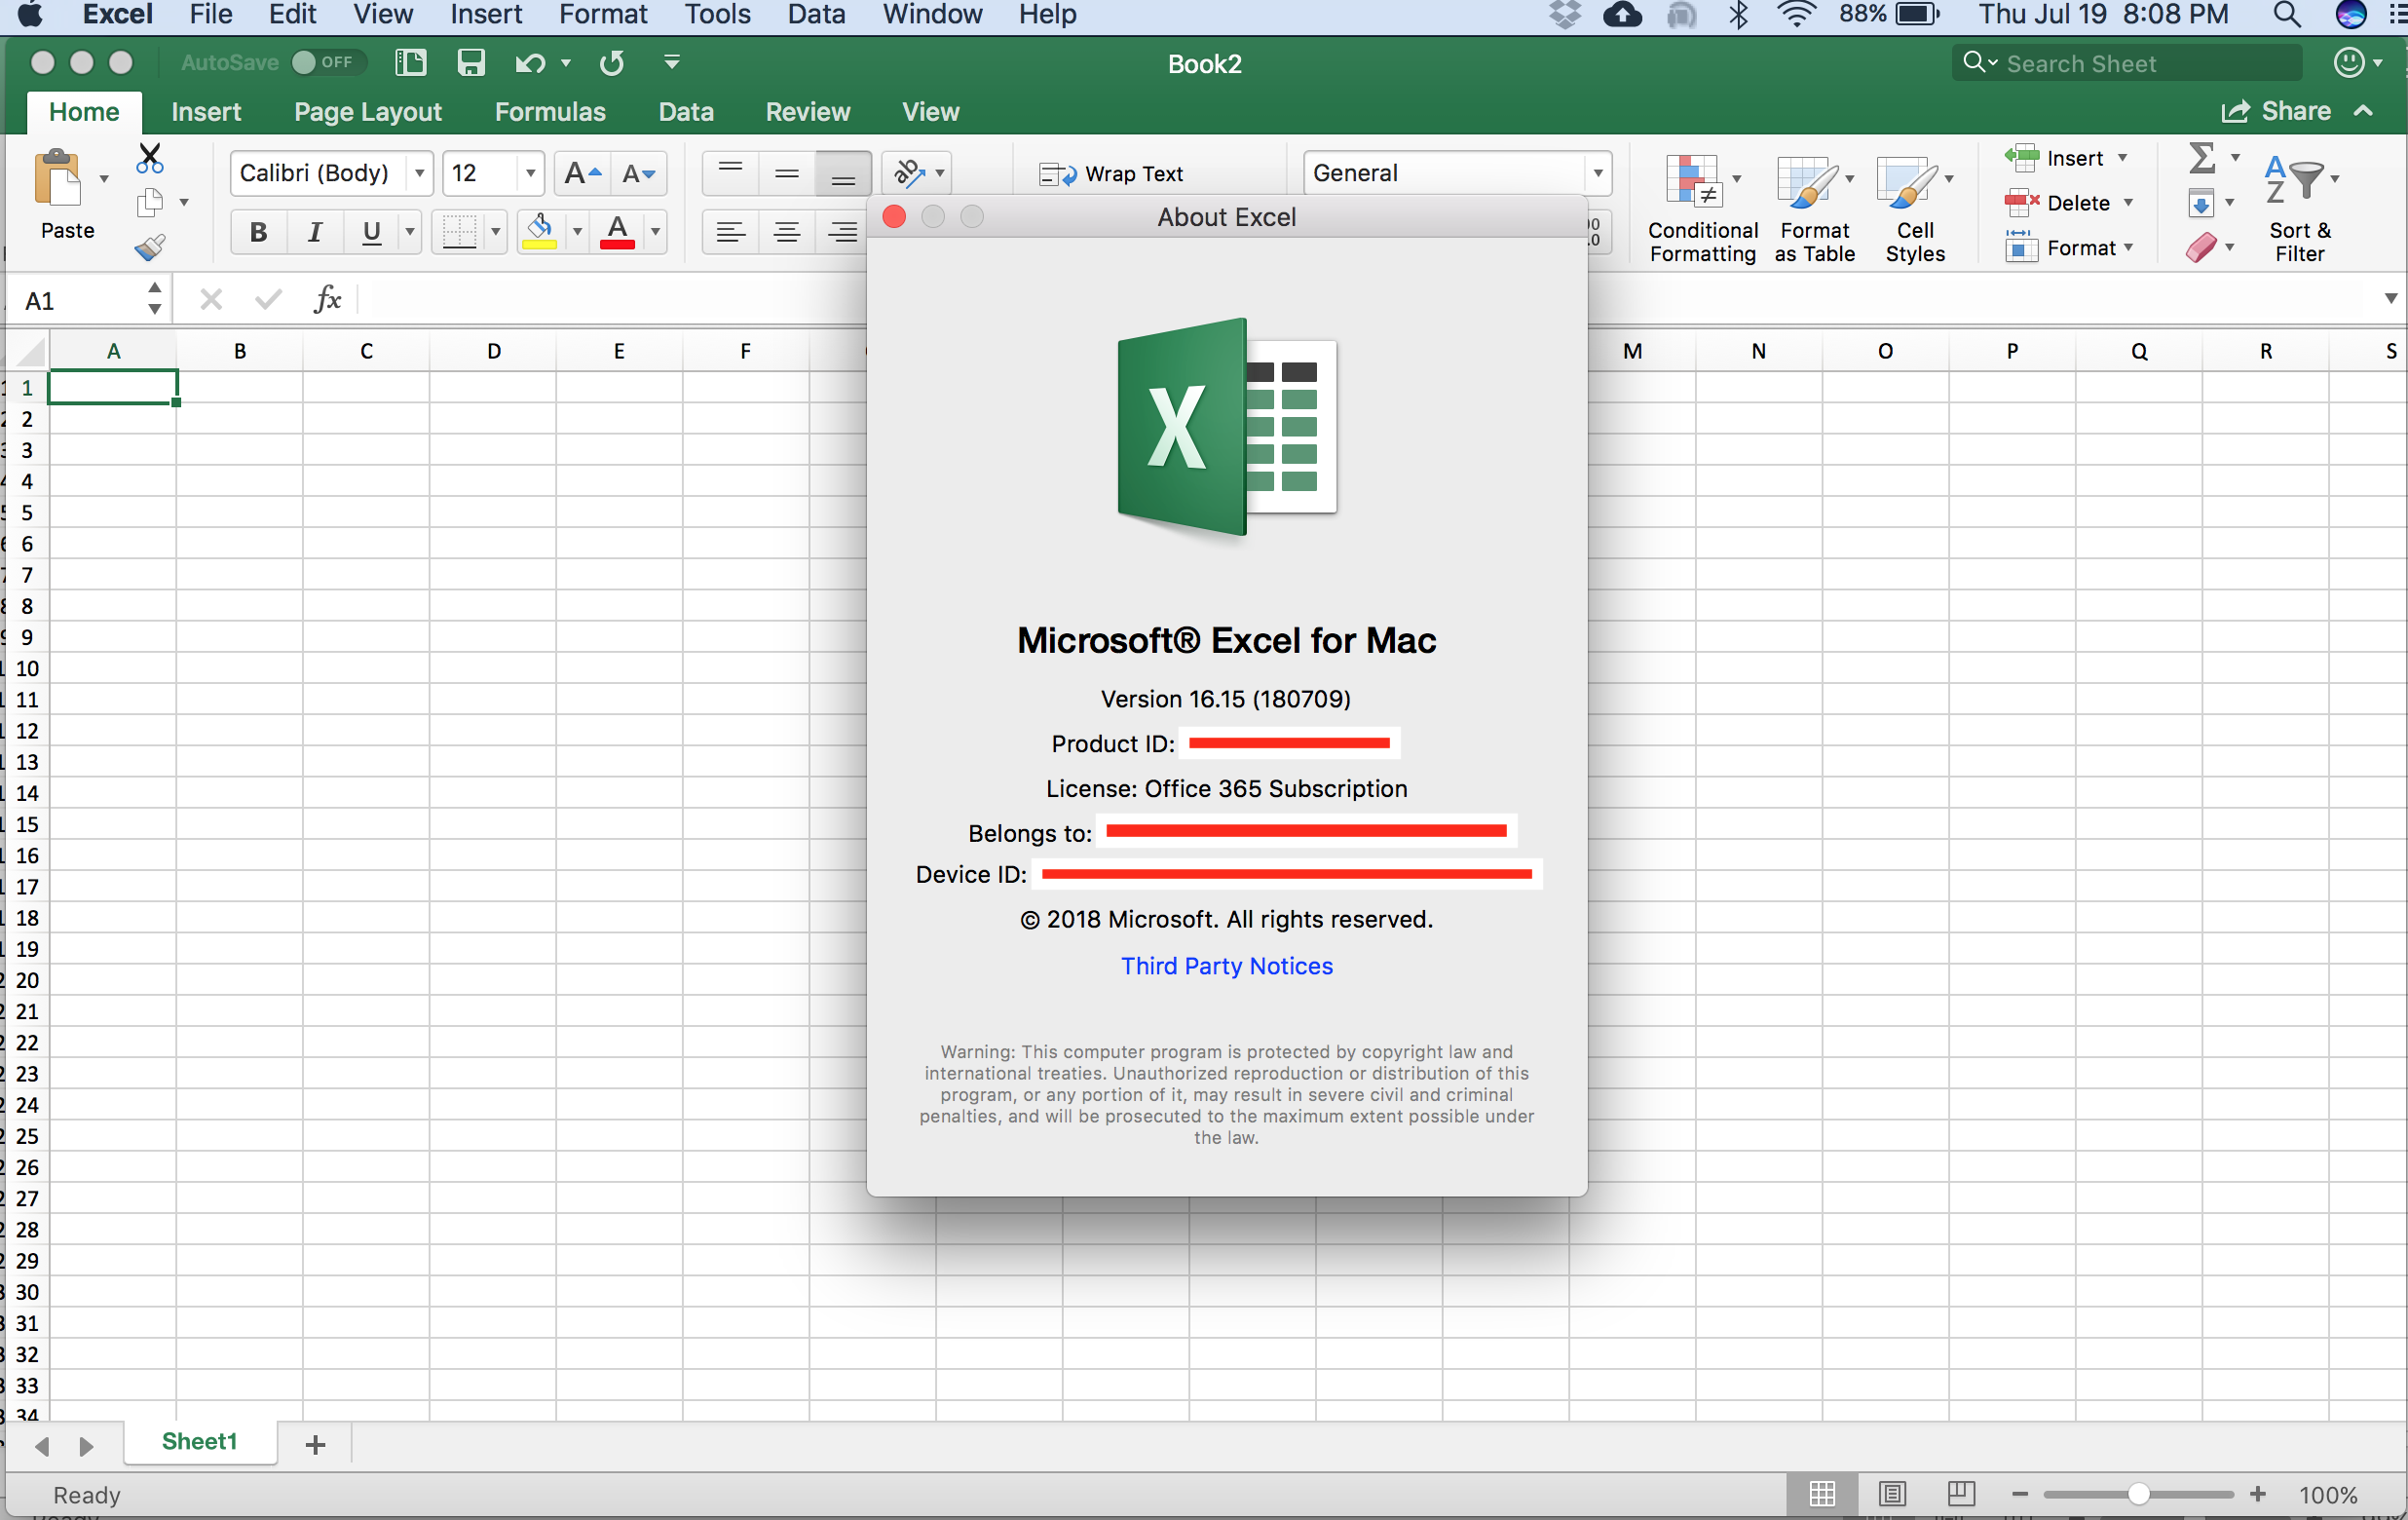This screenshot has height=1520, width=2408.
Task: Click the Save disk icon in title bar
Action: pyautogui.click(x=470, y=63)
